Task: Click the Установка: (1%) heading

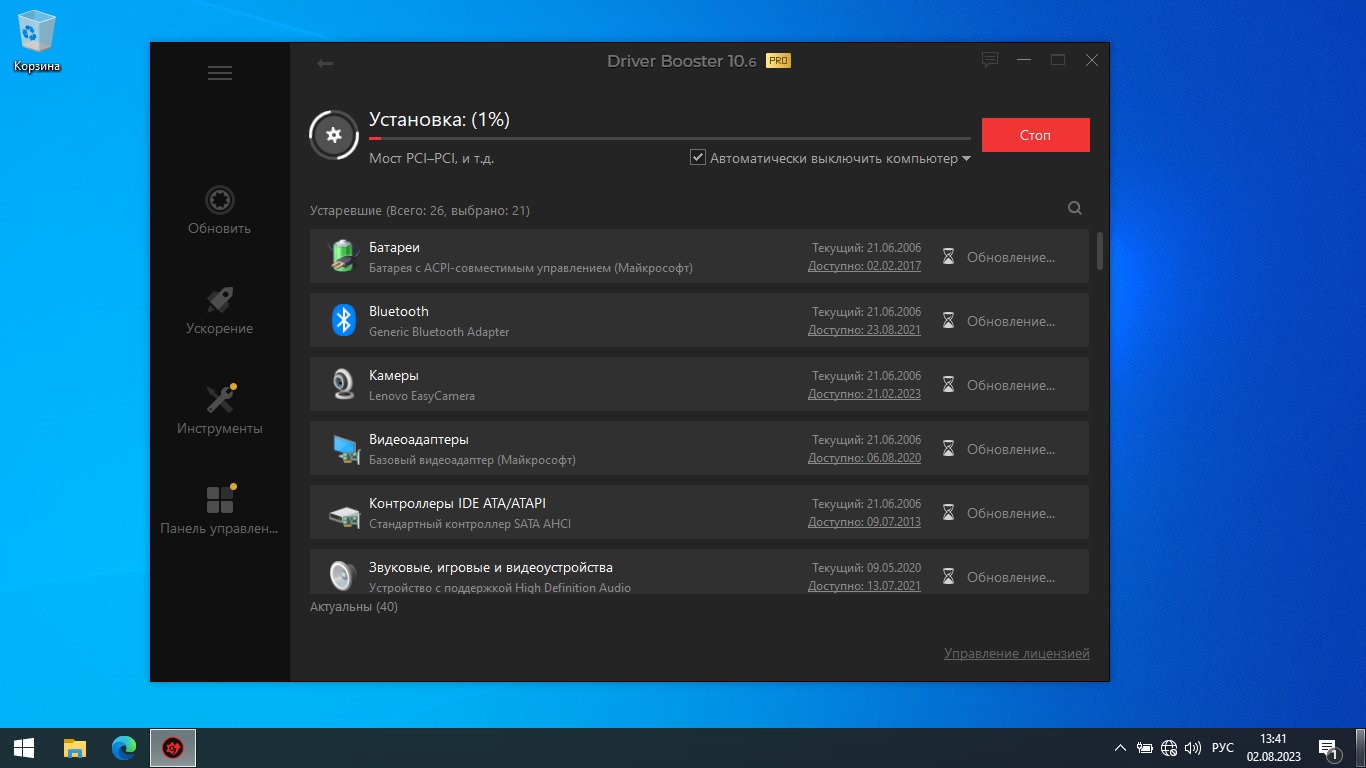Action: 439,120
